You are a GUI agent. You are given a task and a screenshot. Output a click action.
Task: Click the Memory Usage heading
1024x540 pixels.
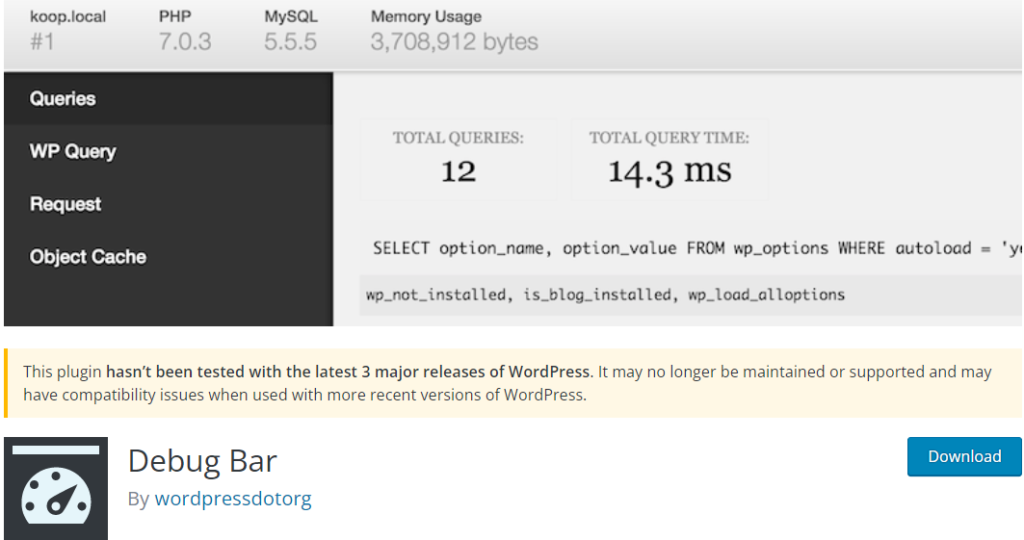[x=426, y=17]
